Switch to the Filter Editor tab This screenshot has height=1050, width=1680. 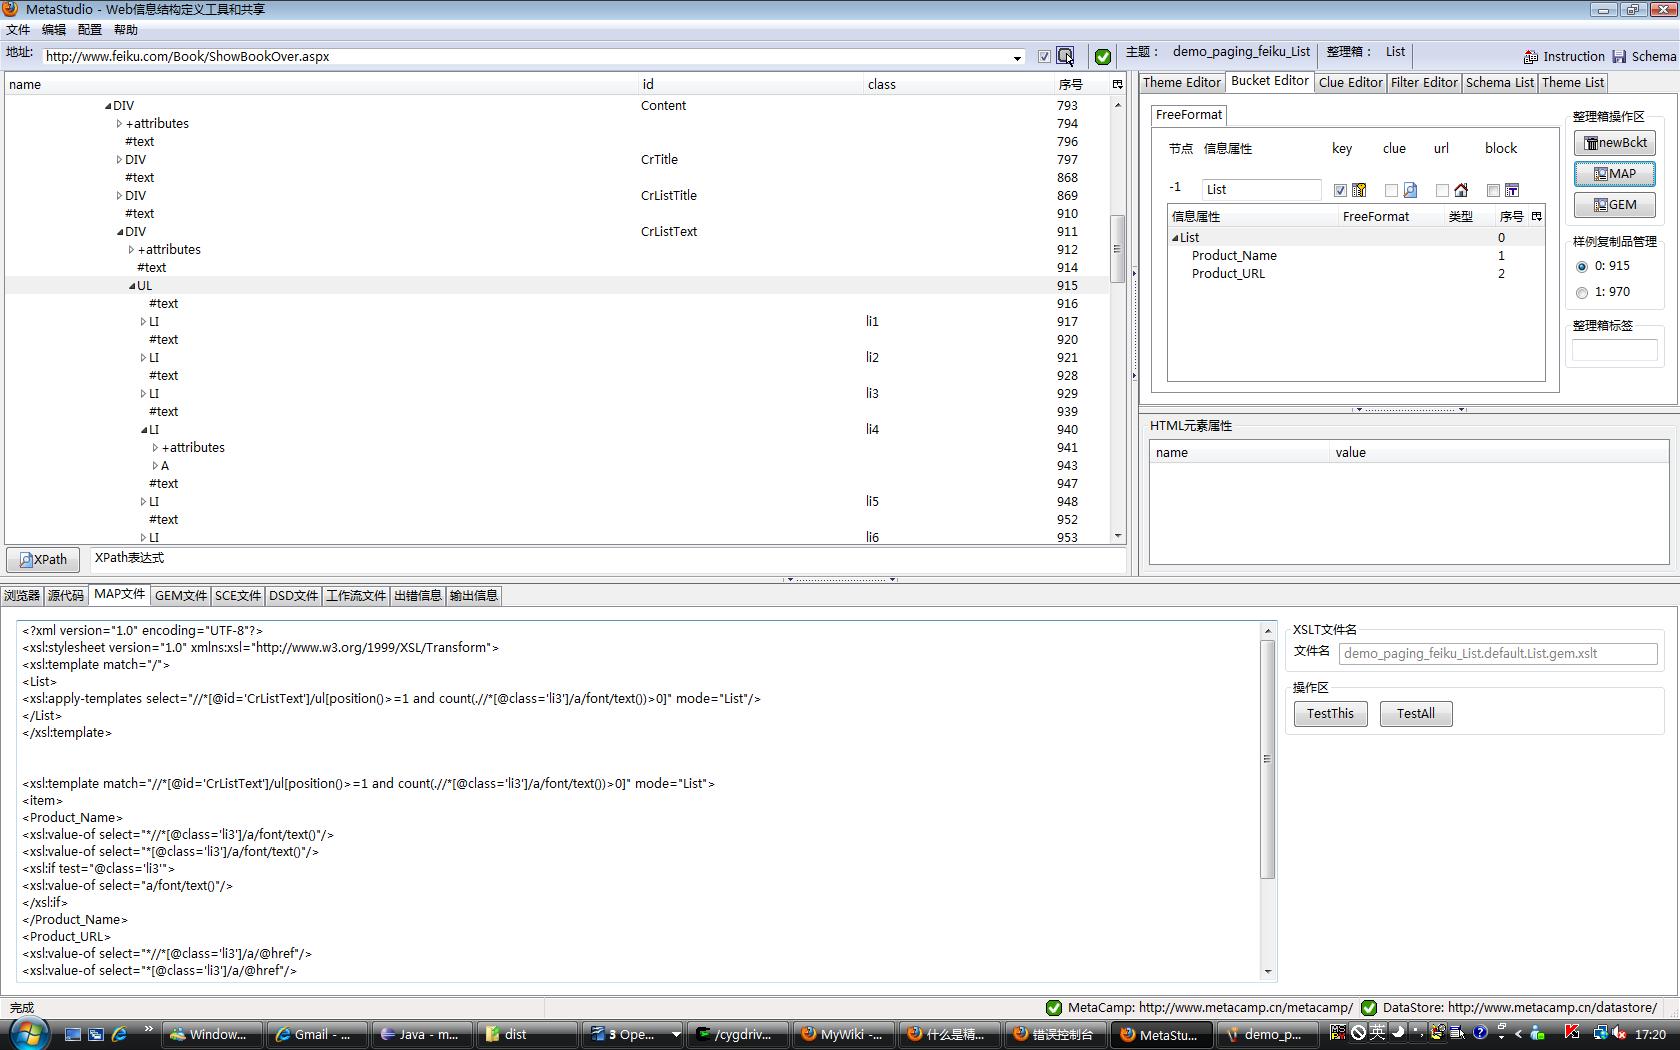[1424, 83]
